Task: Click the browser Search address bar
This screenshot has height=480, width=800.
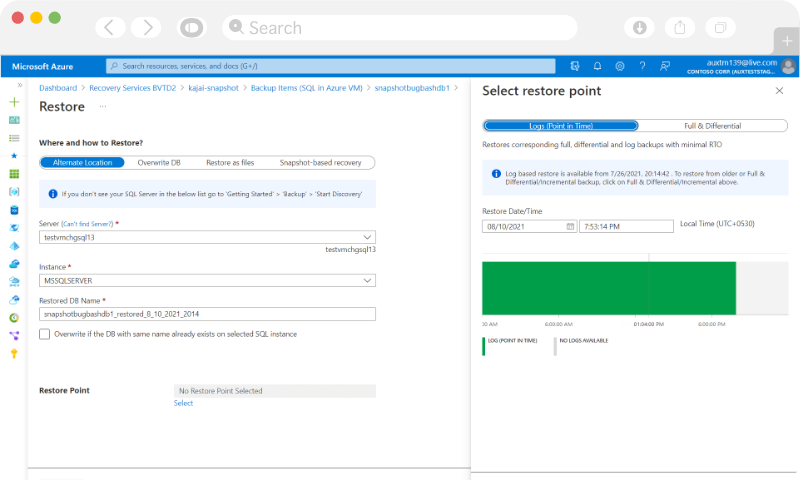Action: click(399, 28)
